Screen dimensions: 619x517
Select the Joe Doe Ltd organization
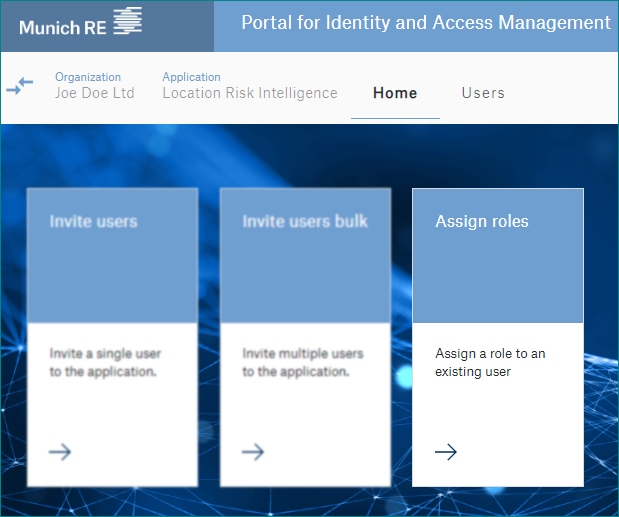pyautogui.click(x=95, y=93)
